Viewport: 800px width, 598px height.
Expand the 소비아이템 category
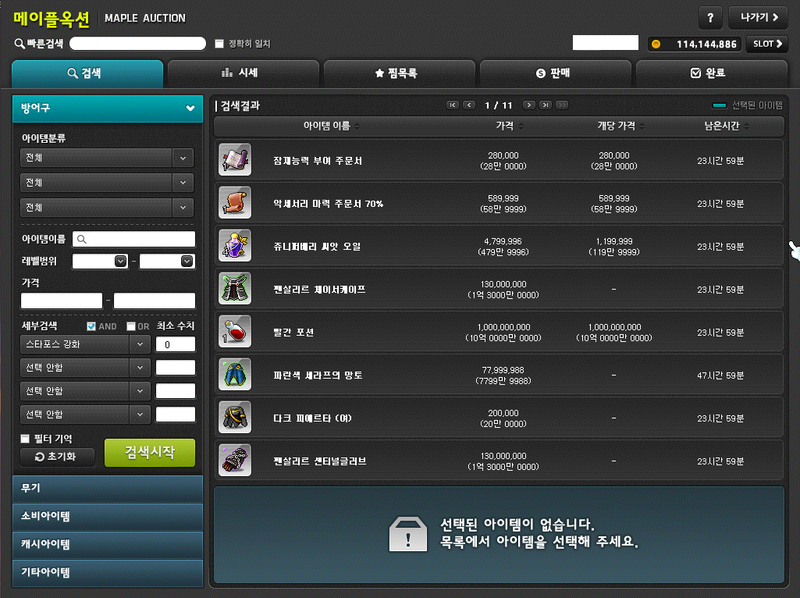coord(108,516)
